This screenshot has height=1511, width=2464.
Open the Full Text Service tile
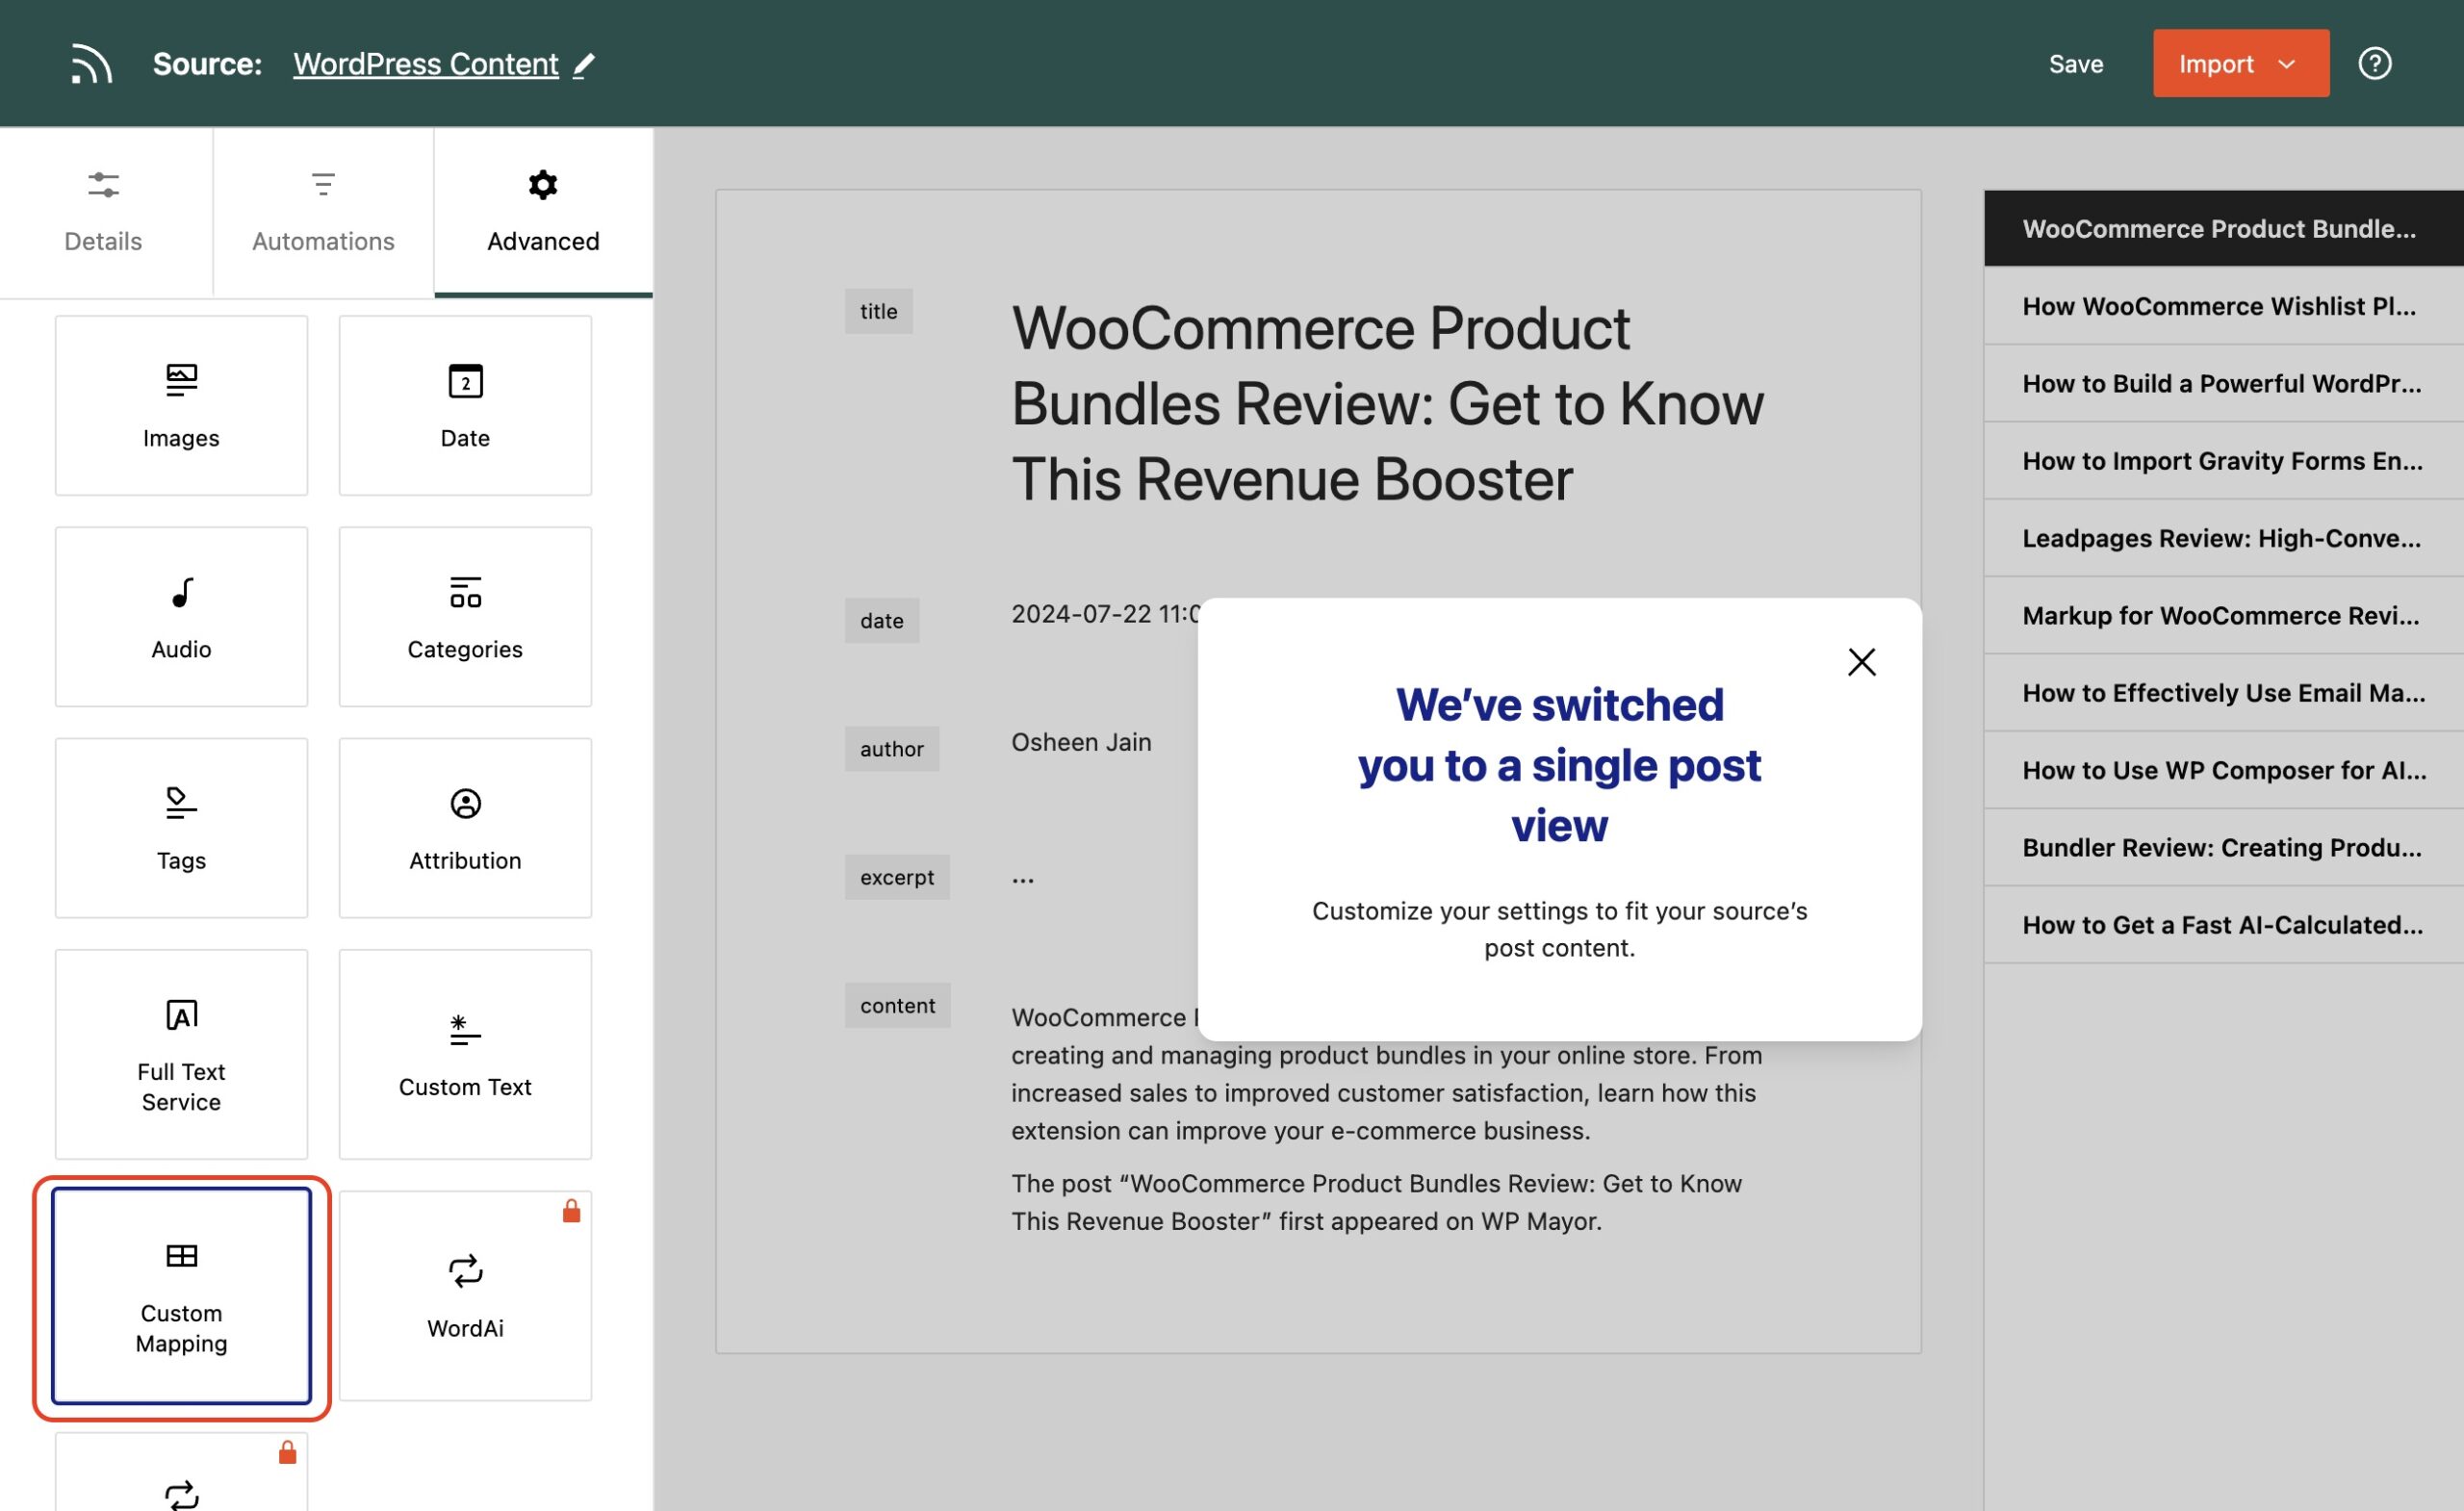point(180,1053)
